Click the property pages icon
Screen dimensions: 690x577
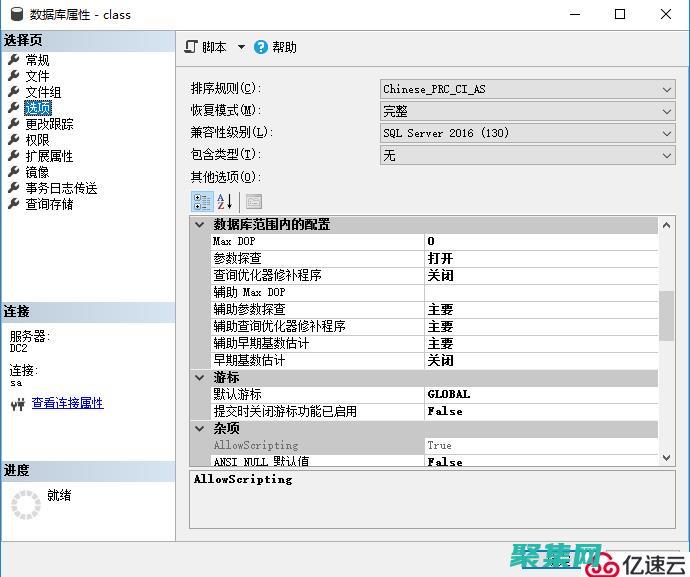(x=253, y=201)
